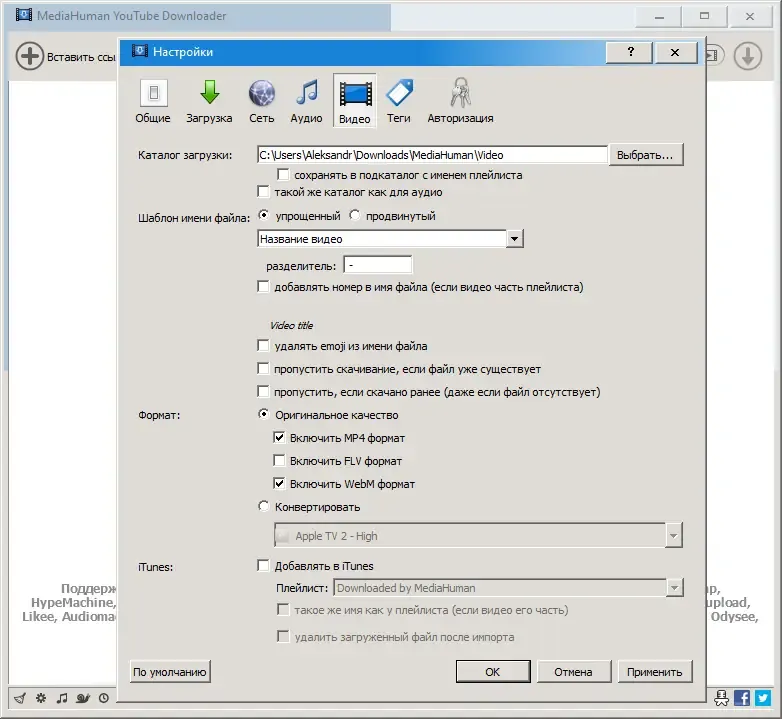Click the MediaHuman app icon in title bar
The image size is (782, 719).
24,15
